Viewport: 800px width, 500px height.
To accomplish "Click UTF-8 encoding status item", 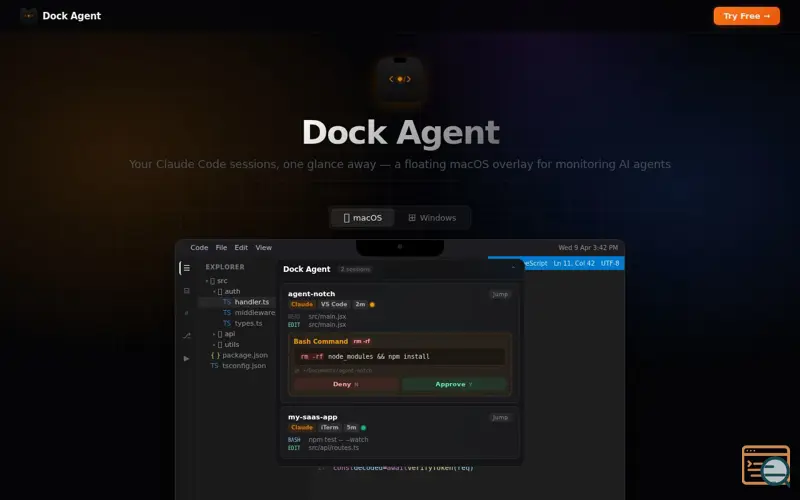I will click(610, 263).
